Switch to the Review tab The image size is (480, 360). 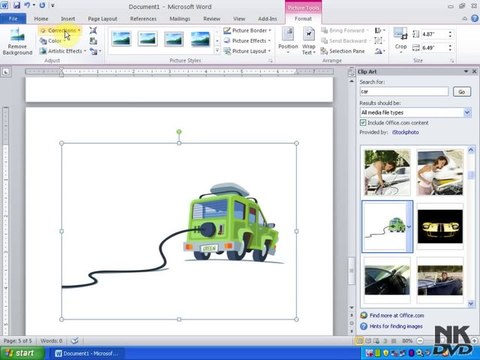(x=212, y=19)
